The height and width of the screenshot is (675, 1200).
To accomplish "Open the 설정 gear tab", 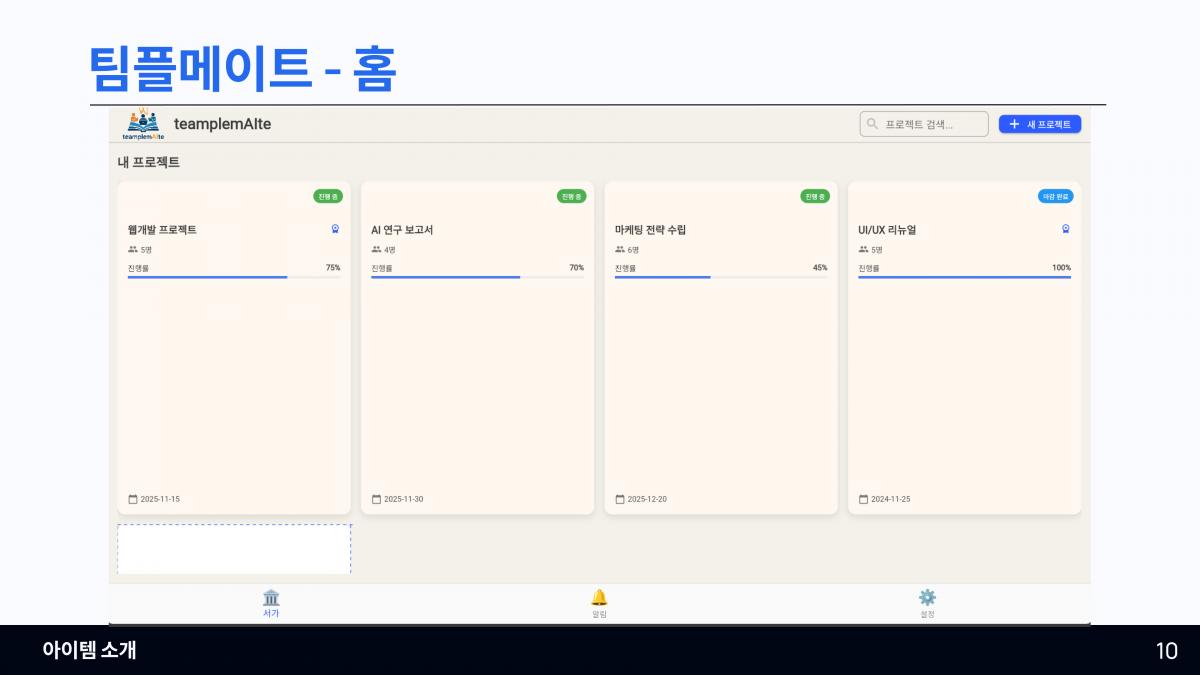I will click(x=927, y=603).
